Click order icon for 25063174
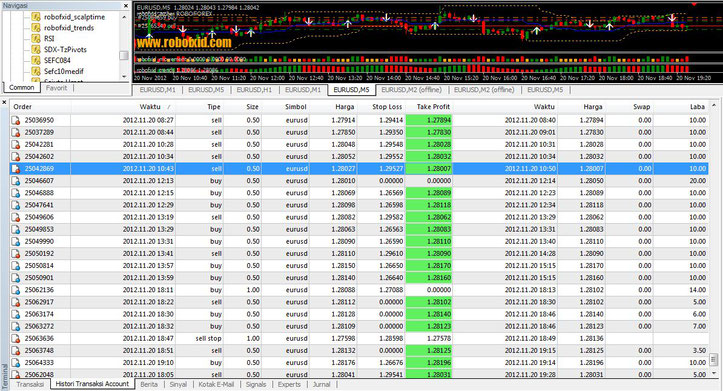Viewport: 723px width, 391px height. [16, 314]
